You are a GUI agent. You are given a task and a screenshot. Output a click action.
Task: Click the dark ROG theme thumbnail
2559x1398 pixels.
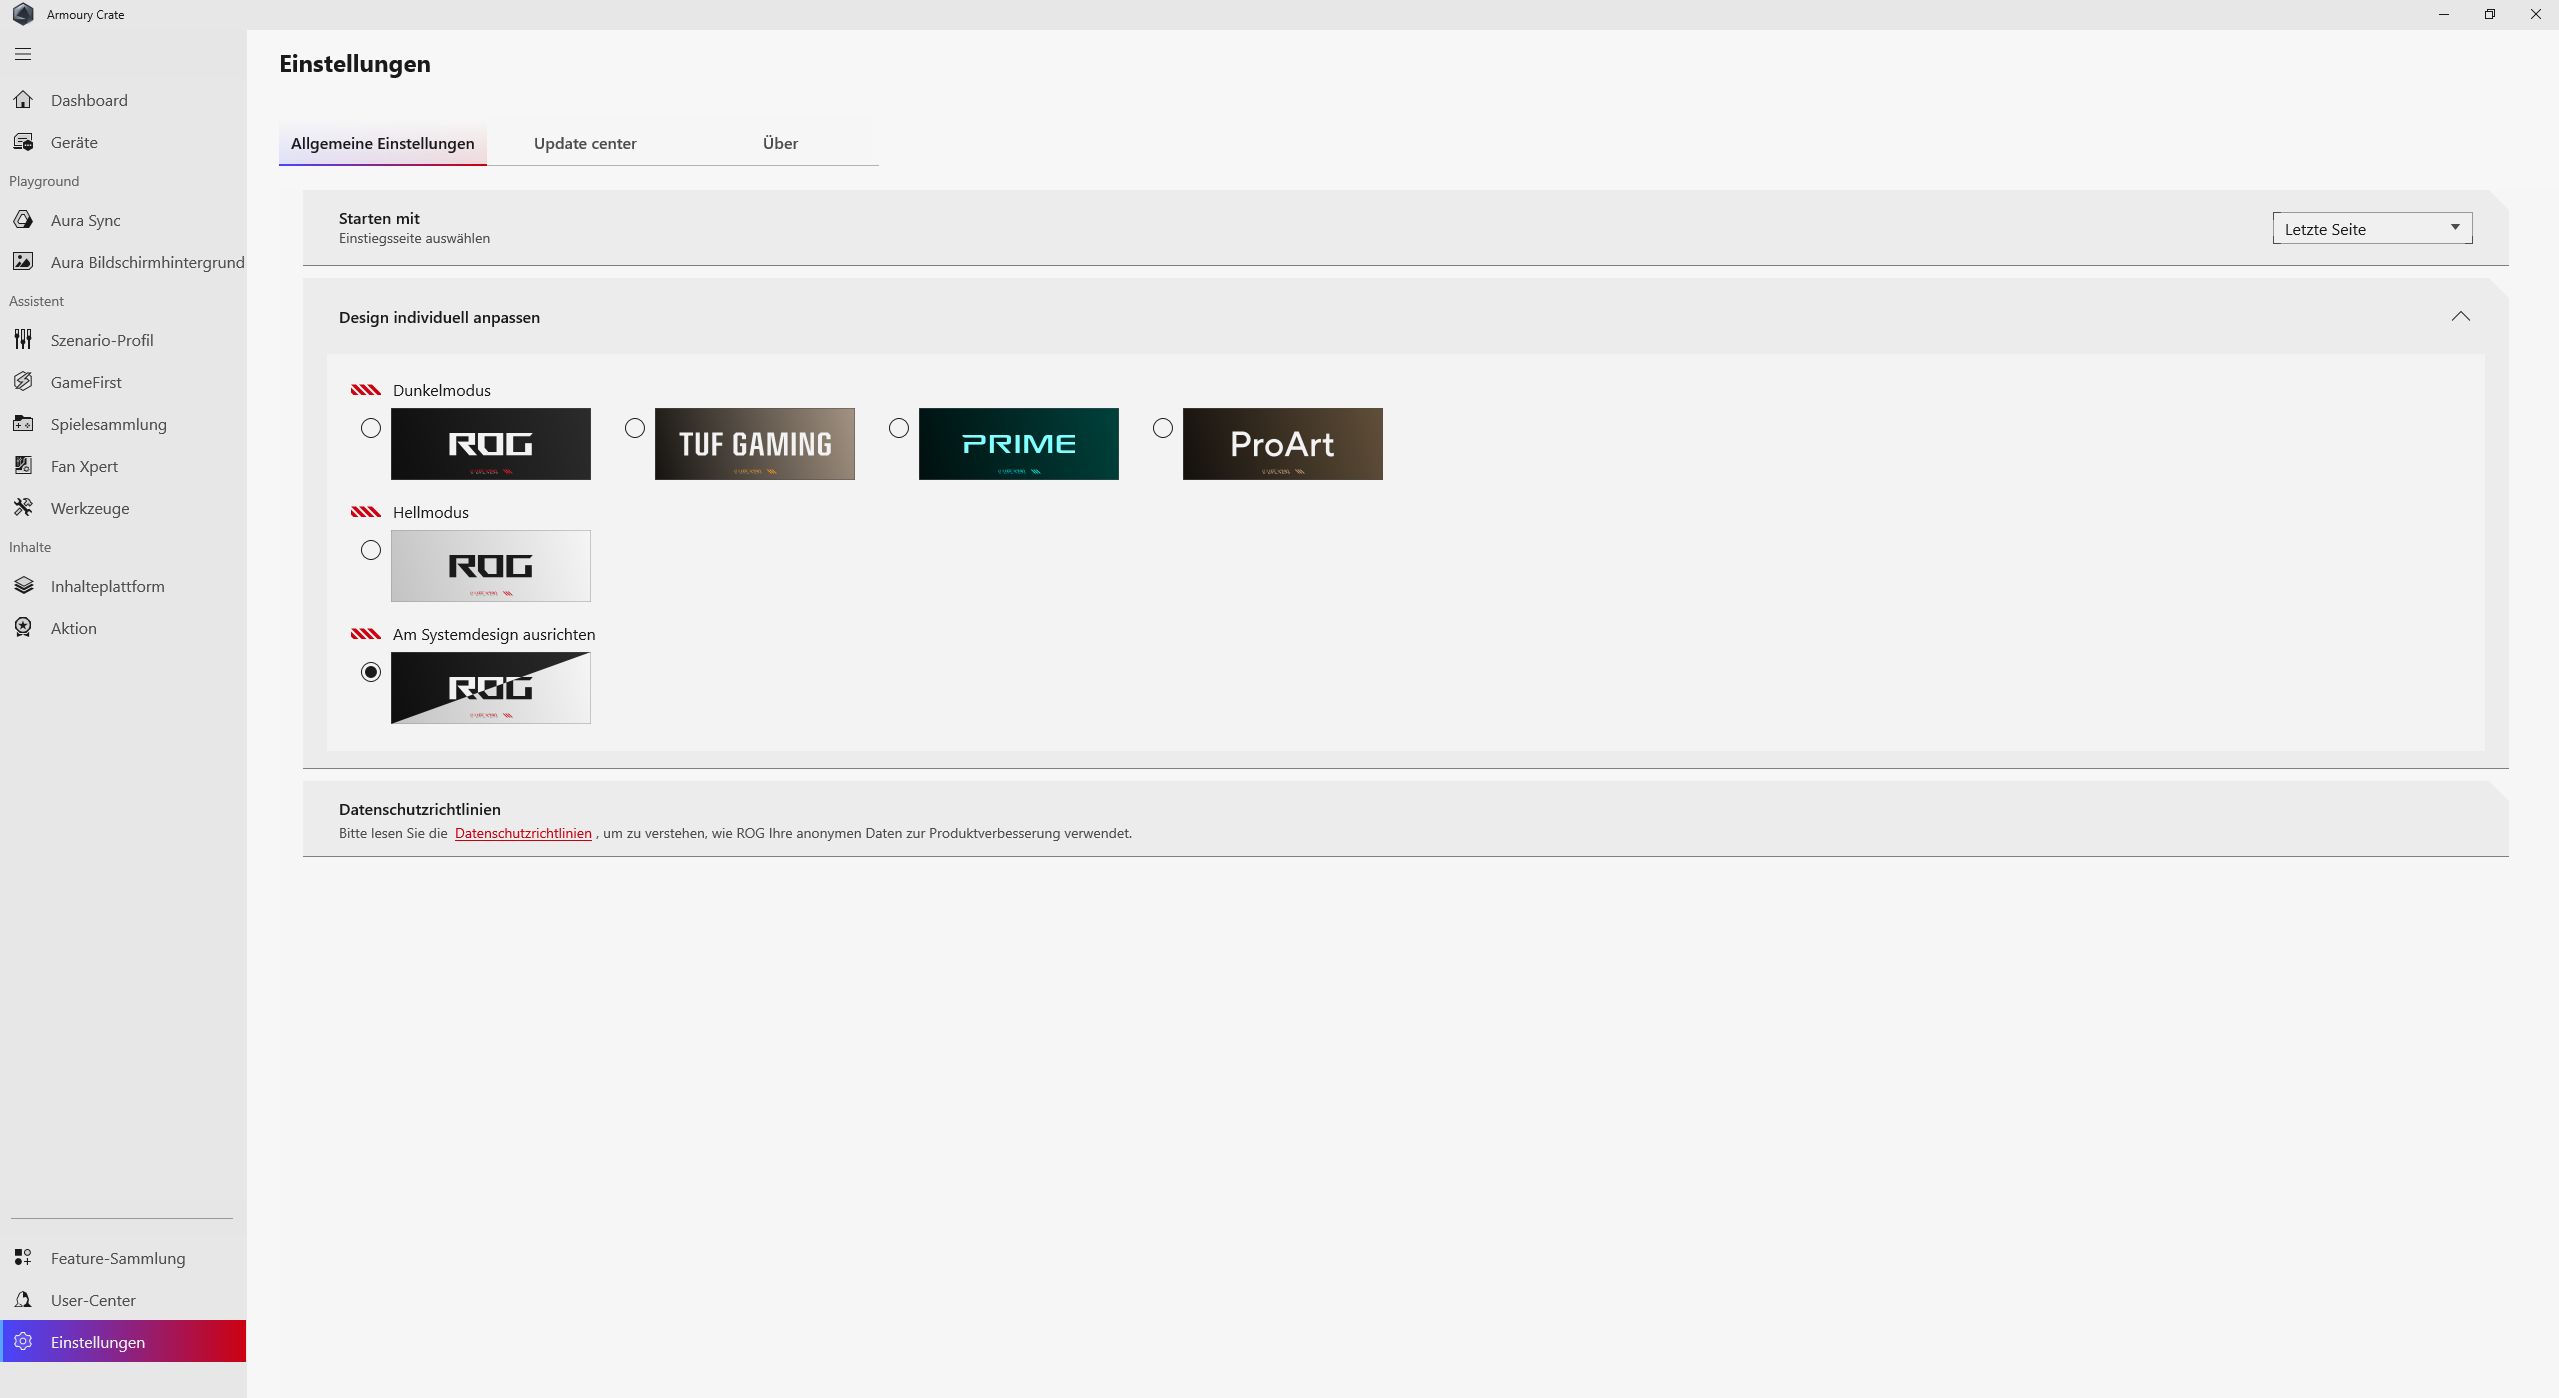coord(491,444)
